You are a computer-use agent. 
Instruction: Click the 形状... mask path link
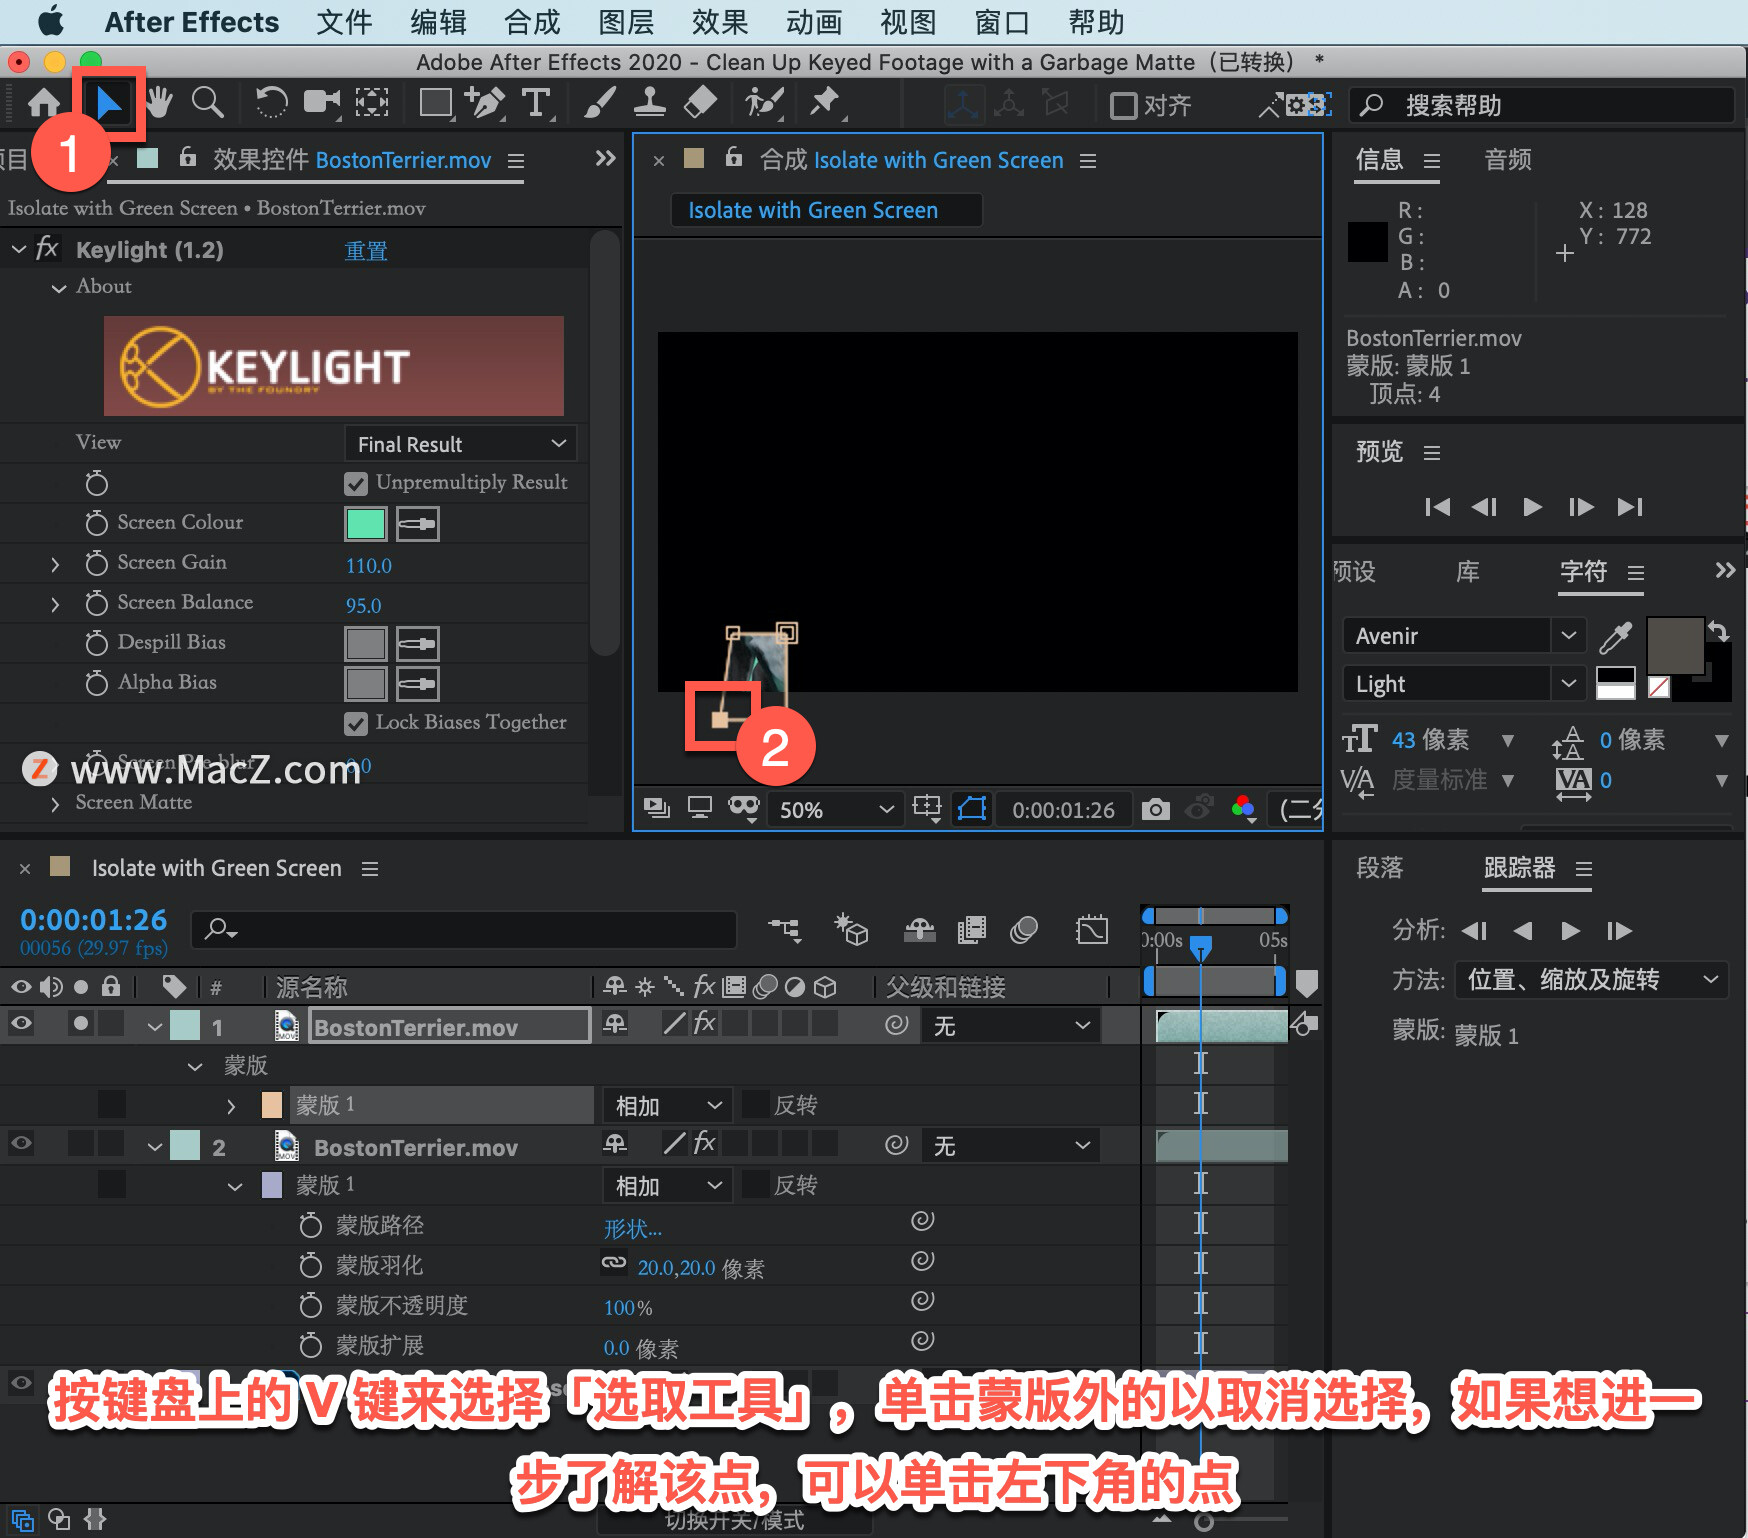coord(632,1228)
